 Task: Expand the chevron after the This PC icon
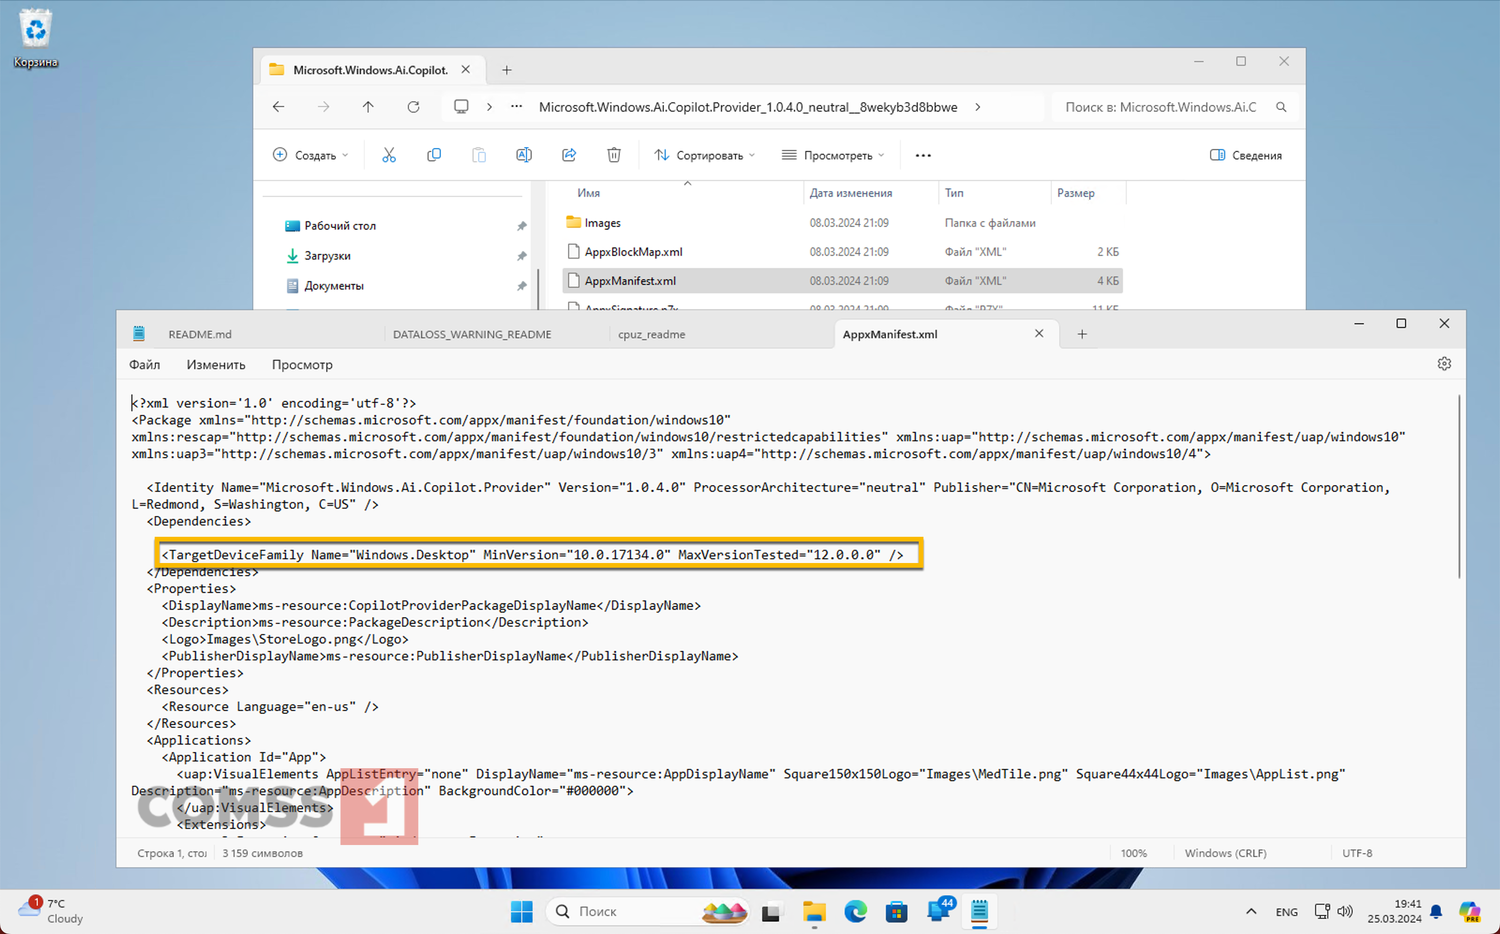[x=489, y=107]
